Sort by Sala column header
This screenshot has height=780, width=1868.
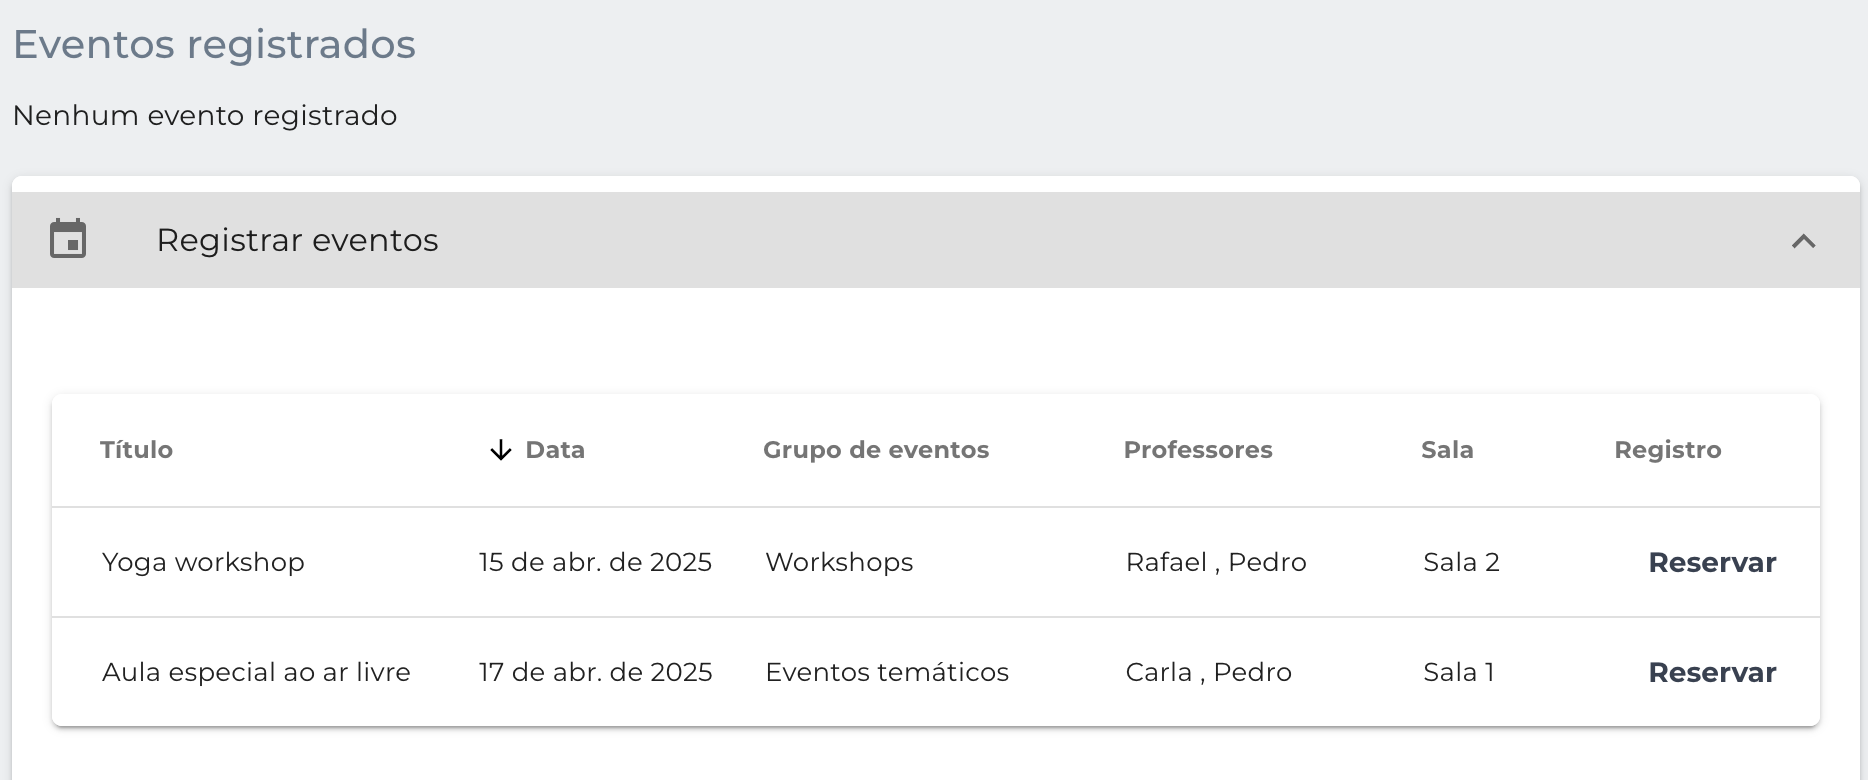pyautogui.click(x=1447, y=450)
